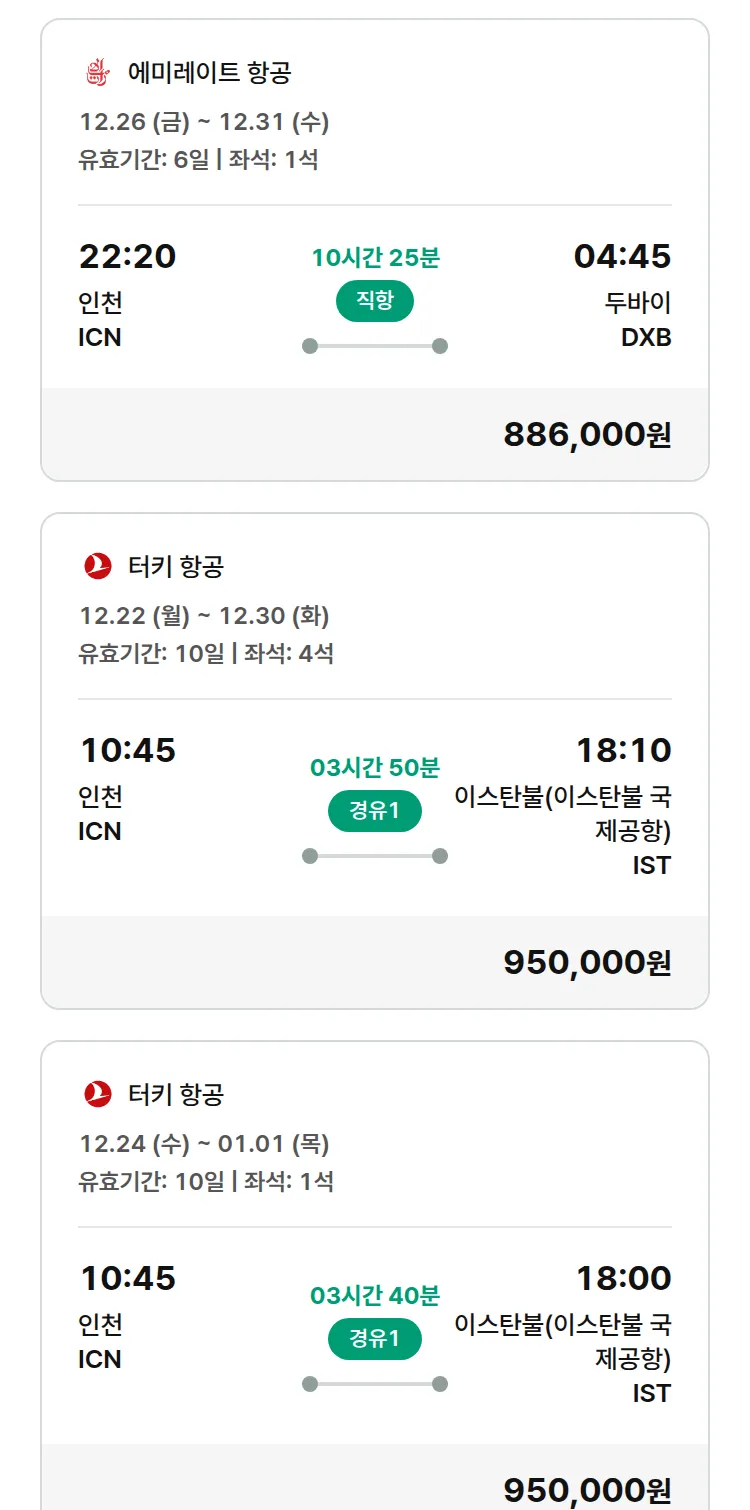Viewport: 750px width, 1510px height.
Task: Click the Emirates airline logo icon
Action: (97, 73)
